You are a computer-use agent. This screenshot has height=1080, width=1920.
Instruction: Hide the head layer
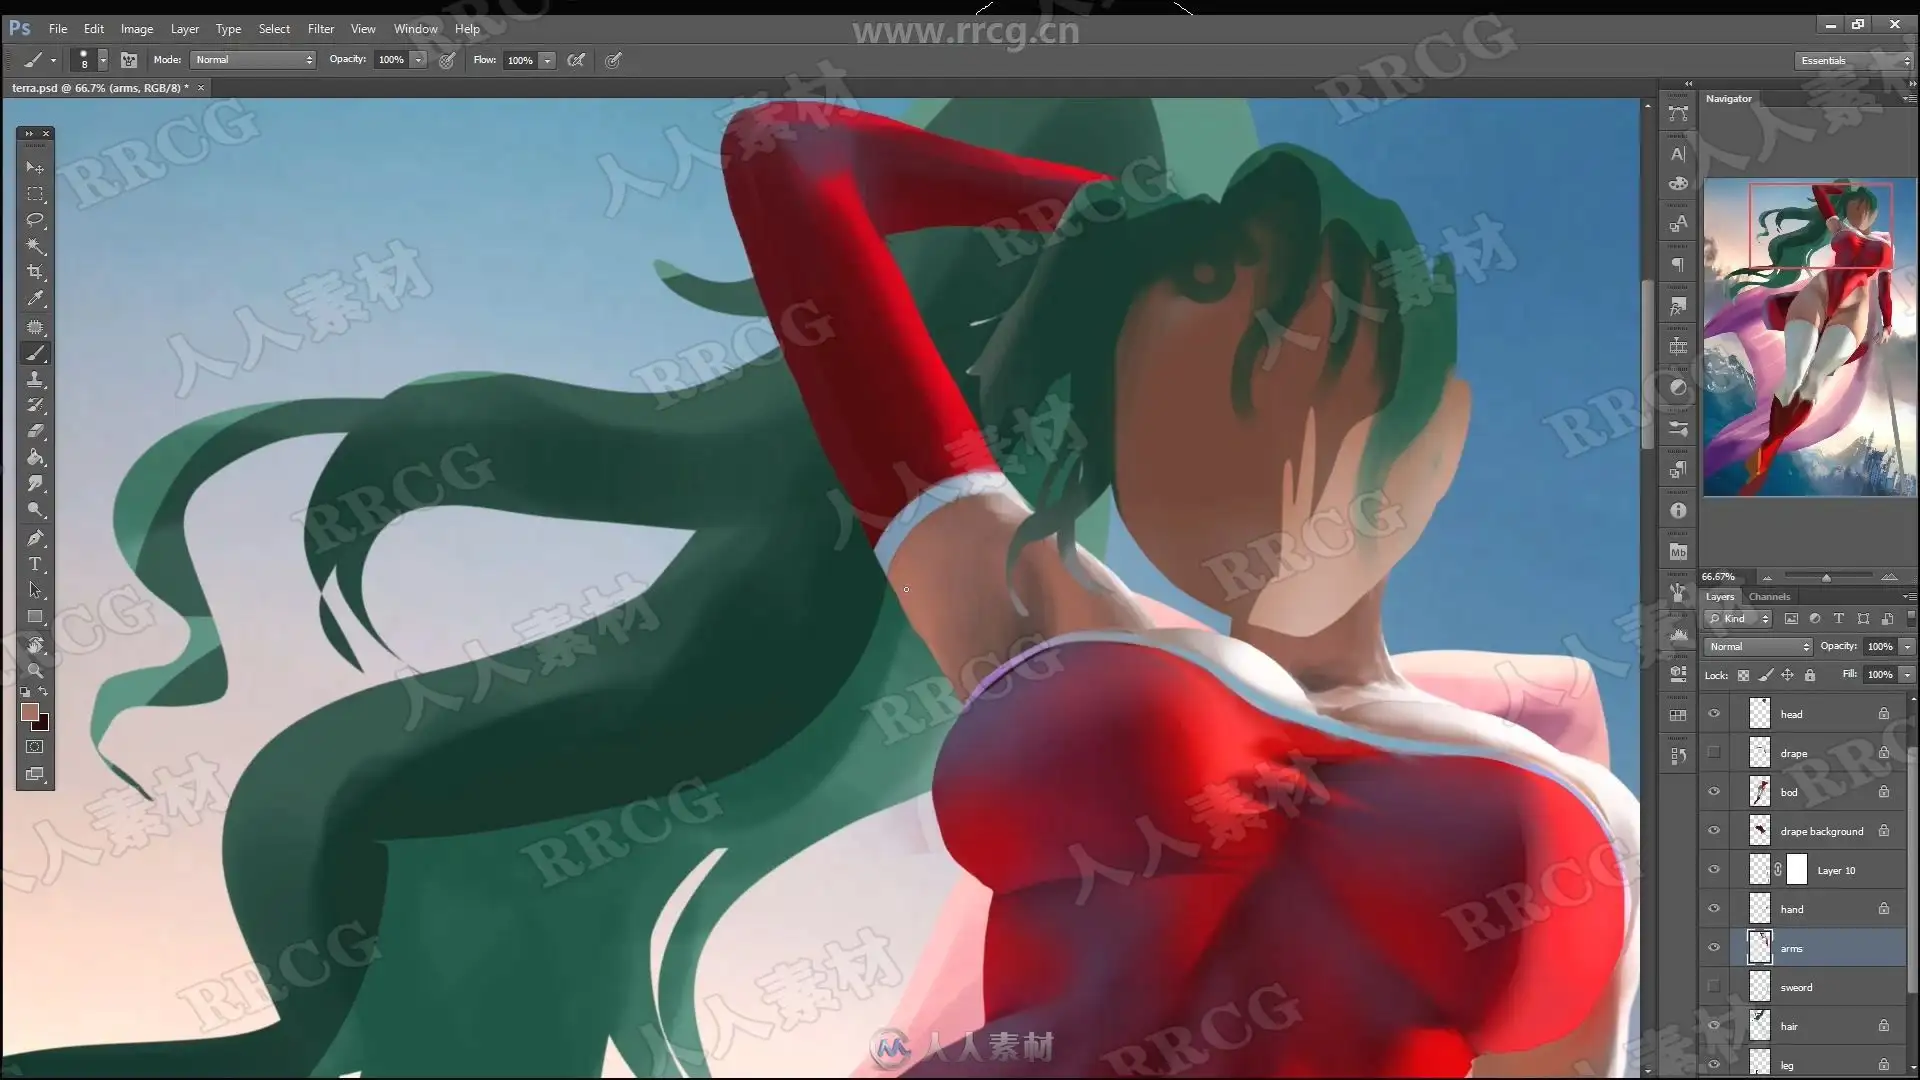coord(1714,714)
